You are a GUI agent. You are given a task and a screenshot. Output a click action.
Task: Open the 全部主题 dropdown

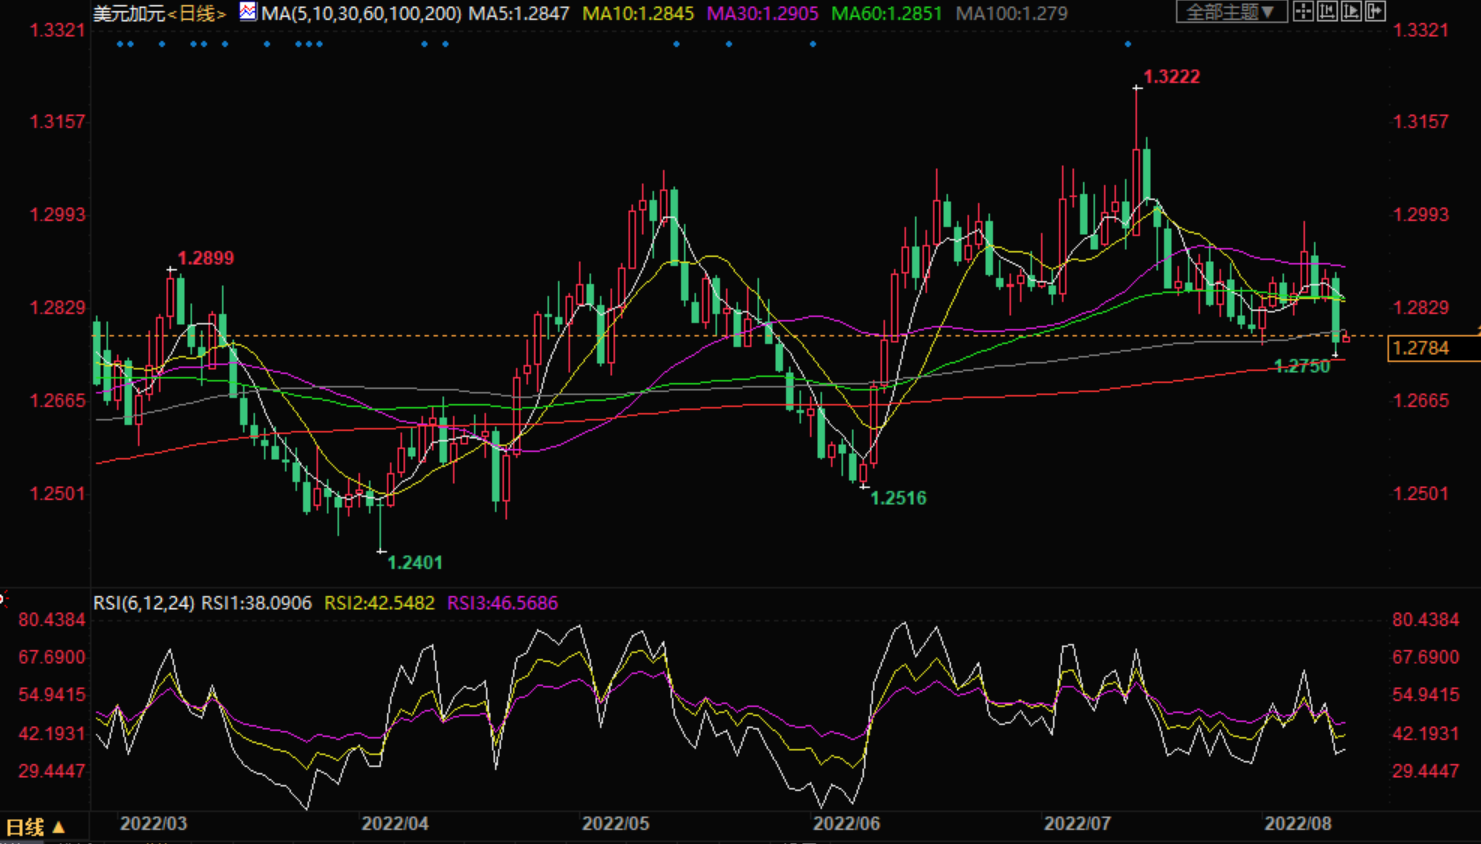pos(1230,12)
